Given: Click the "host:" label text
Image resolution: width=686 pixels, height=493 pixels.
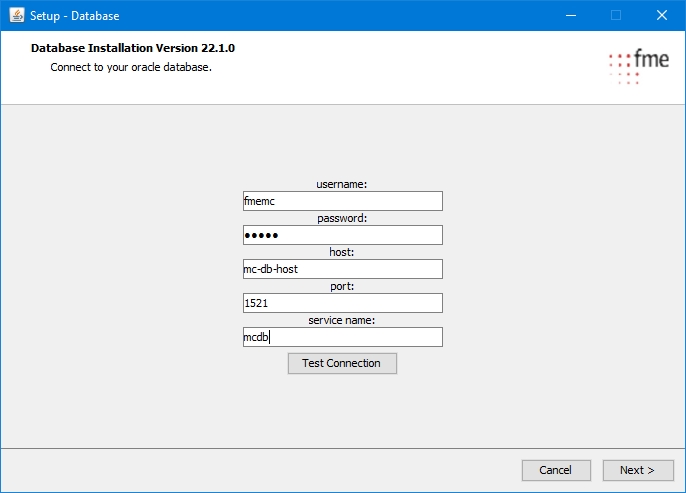Looking at the screenshot, I should pos(342,252).
